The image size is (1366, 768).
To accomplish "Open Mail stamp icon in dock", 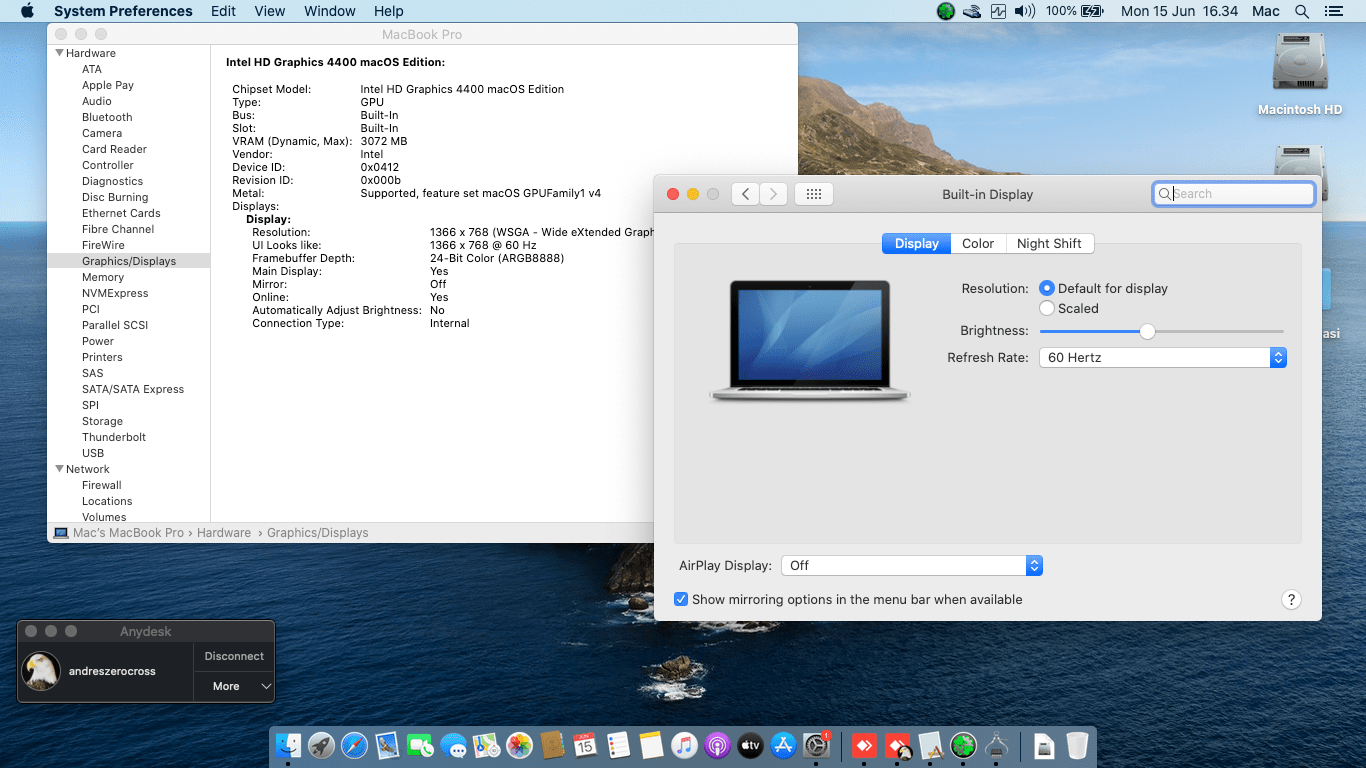I will click(387, 745).
